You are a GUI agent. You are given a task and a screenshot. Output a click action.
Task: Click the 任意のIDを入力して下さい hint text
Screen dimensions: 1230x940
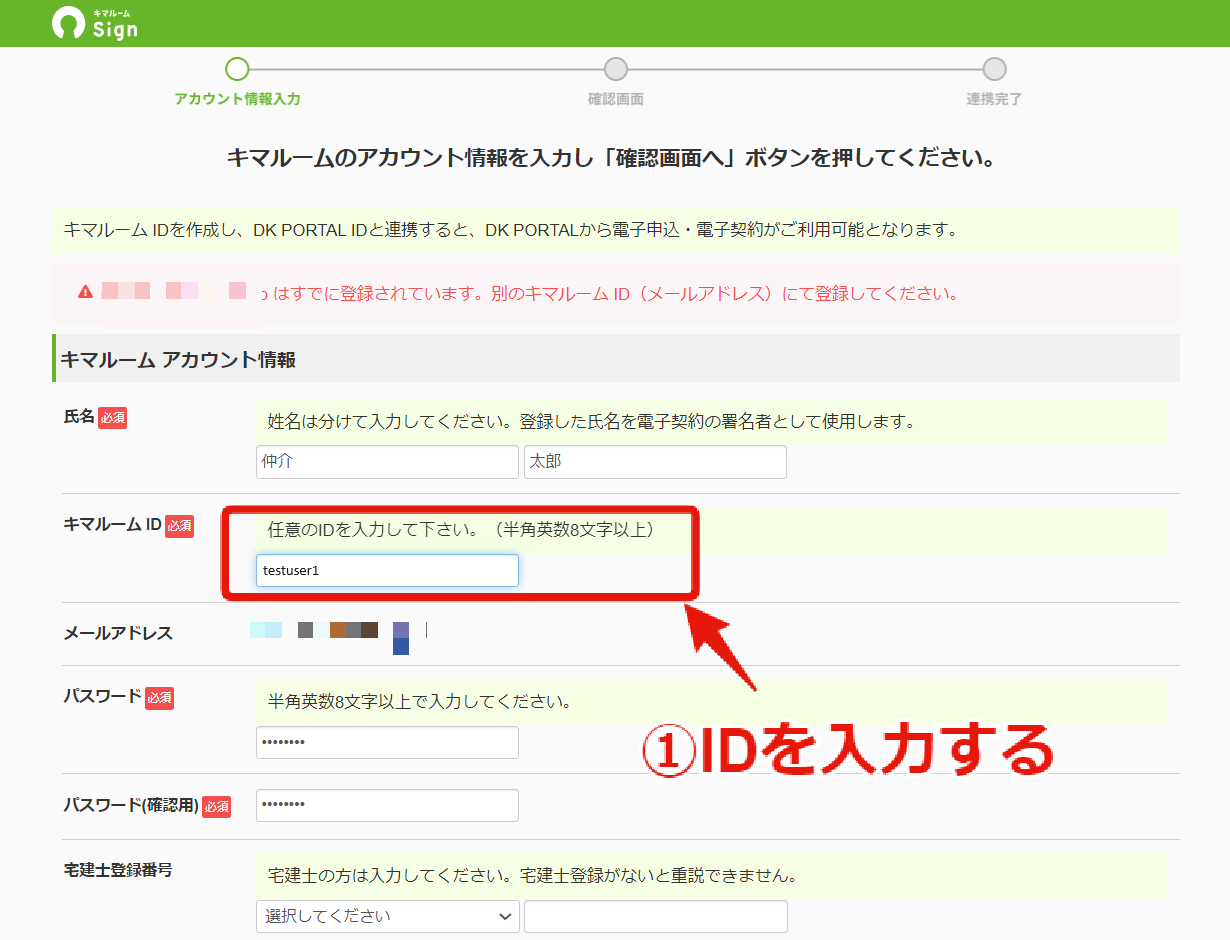[x=461, y=529]
